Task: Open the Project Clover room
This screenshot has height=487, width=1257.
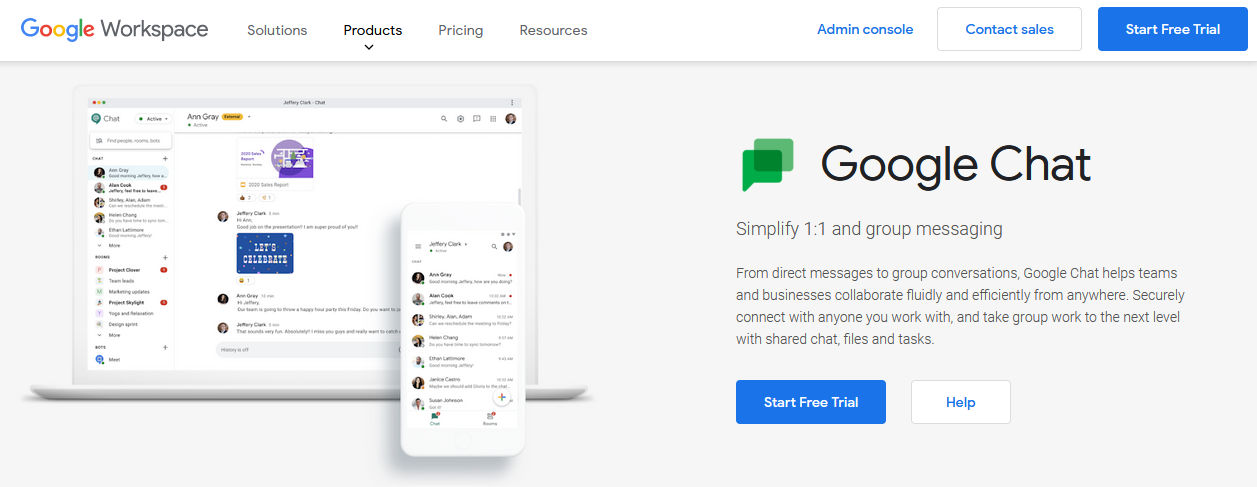Action: click(131, 270)
